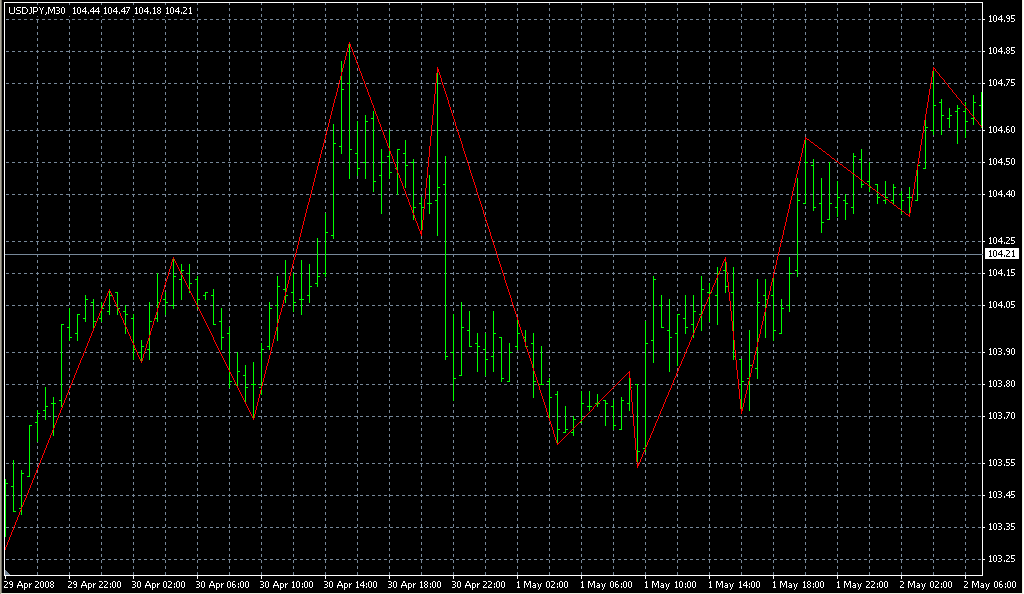The width and height of the screenshot is (1024, 594).
Task: Select the 104.05 price axis label
Action: click(1001, 304)
